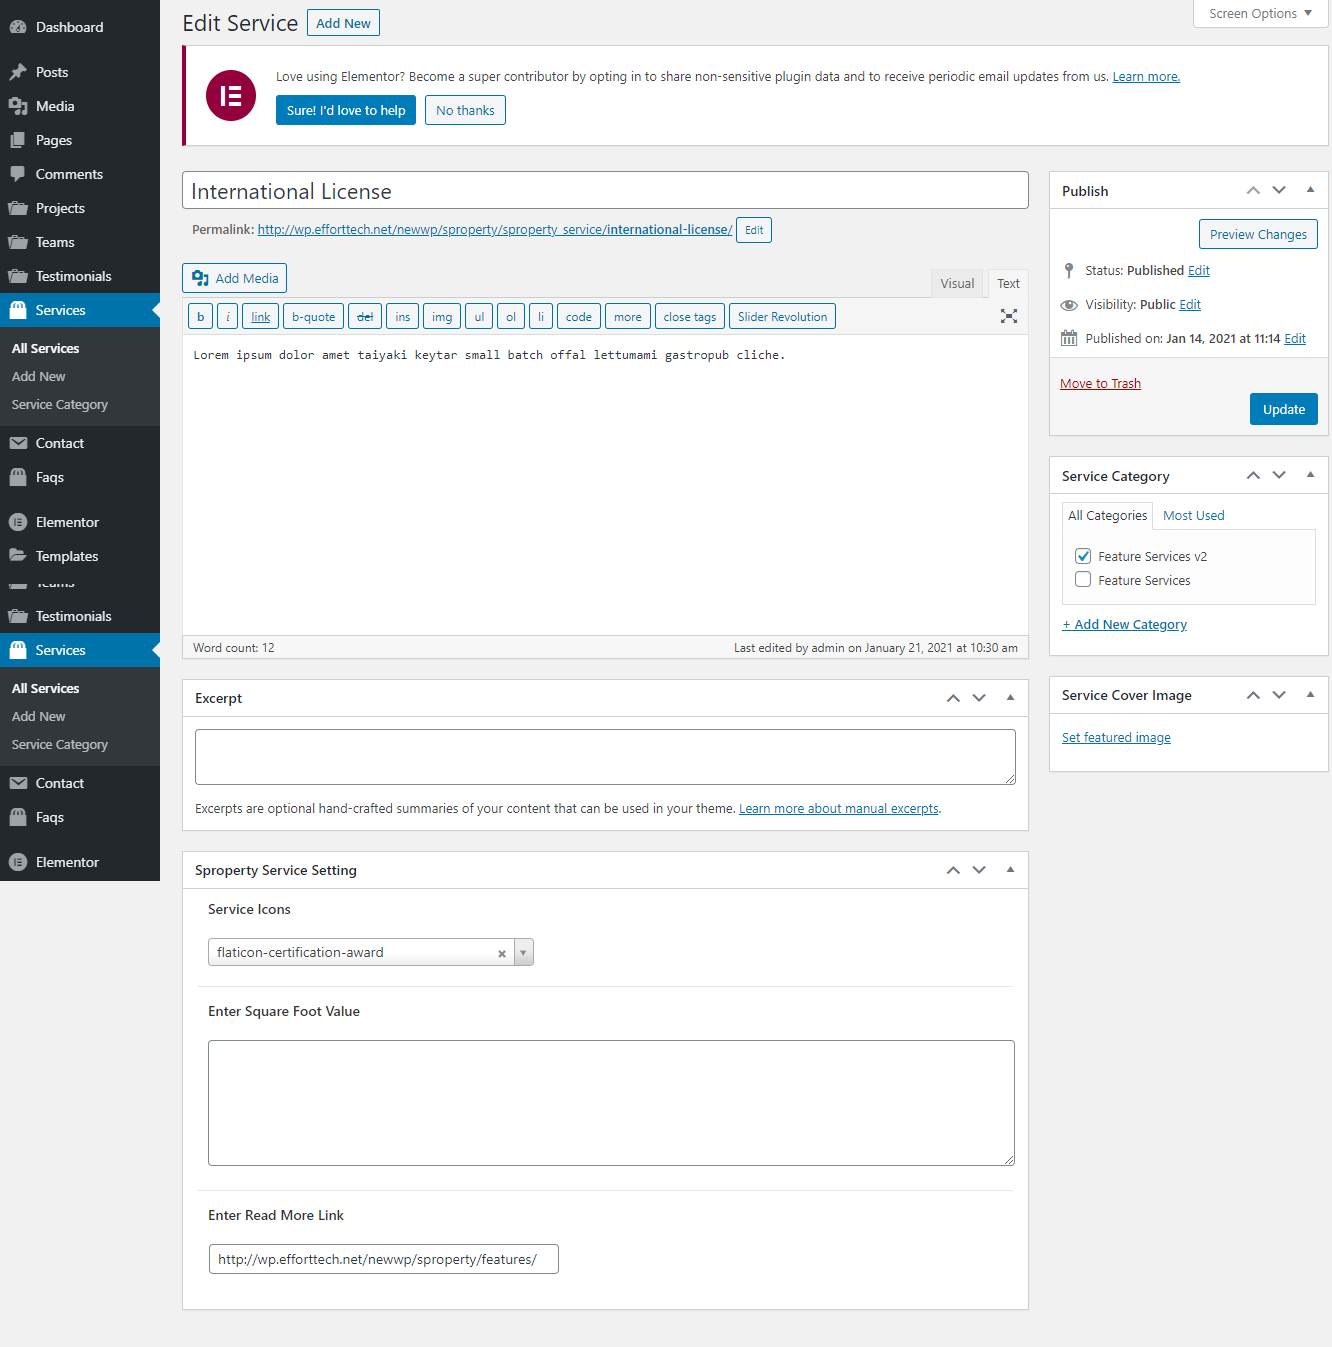Open Media library from sidebar icon
This screenshot has width=1332, height=1347.
click(18, 106)
